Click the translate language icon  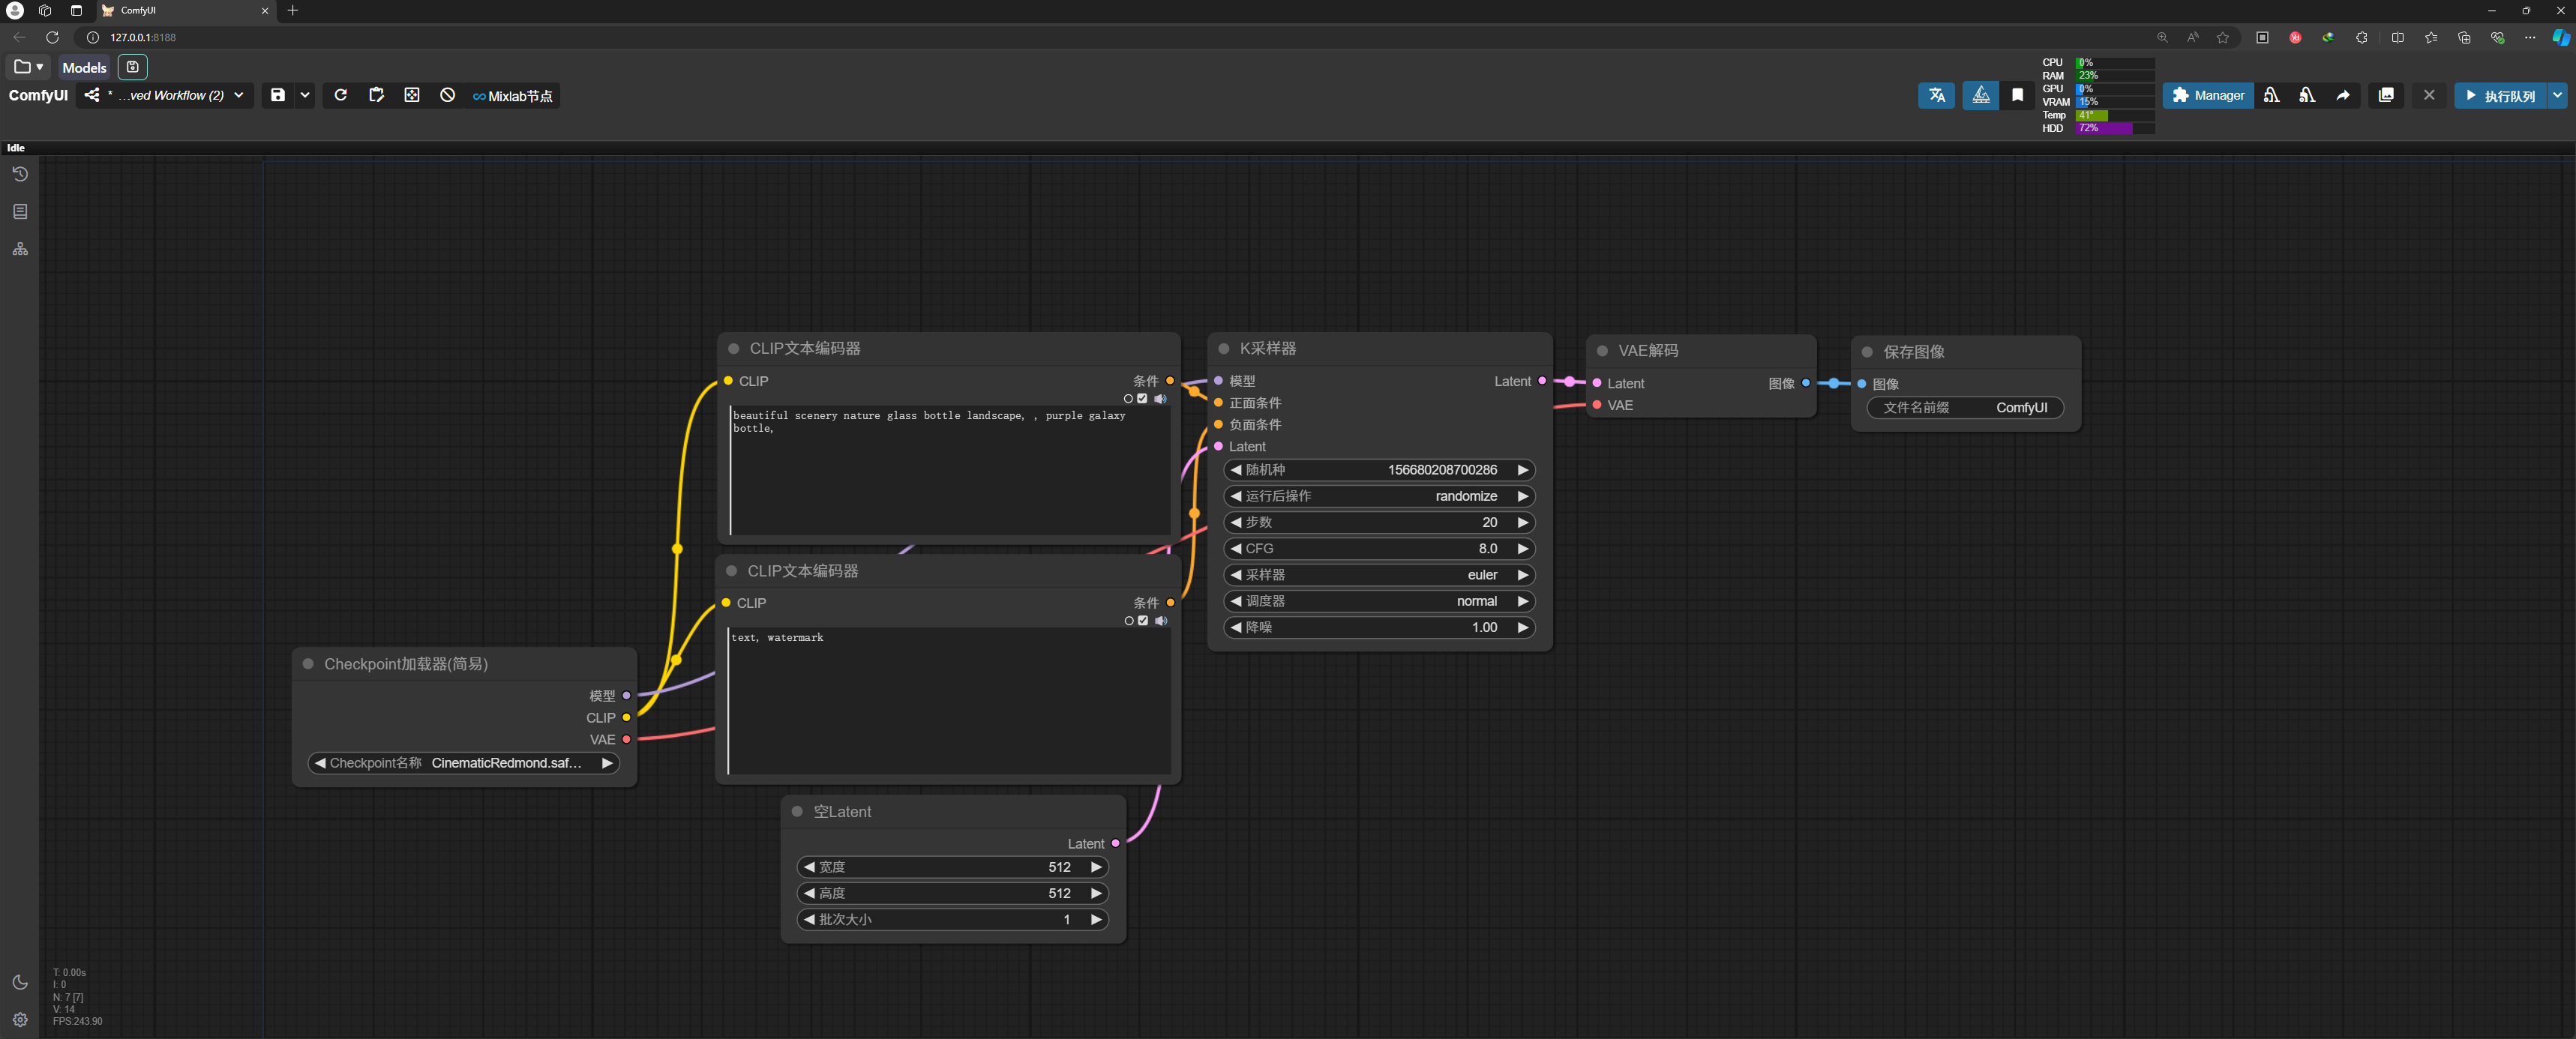point(1936,95)
